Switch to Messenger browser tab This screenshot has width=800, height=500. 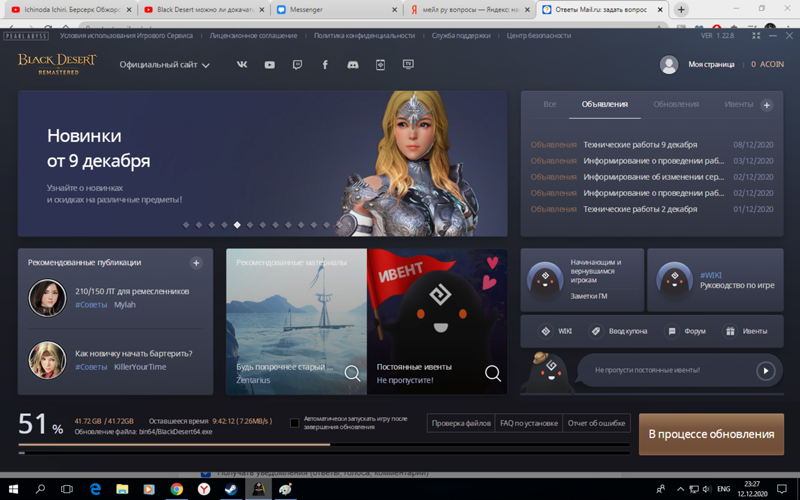337,10
